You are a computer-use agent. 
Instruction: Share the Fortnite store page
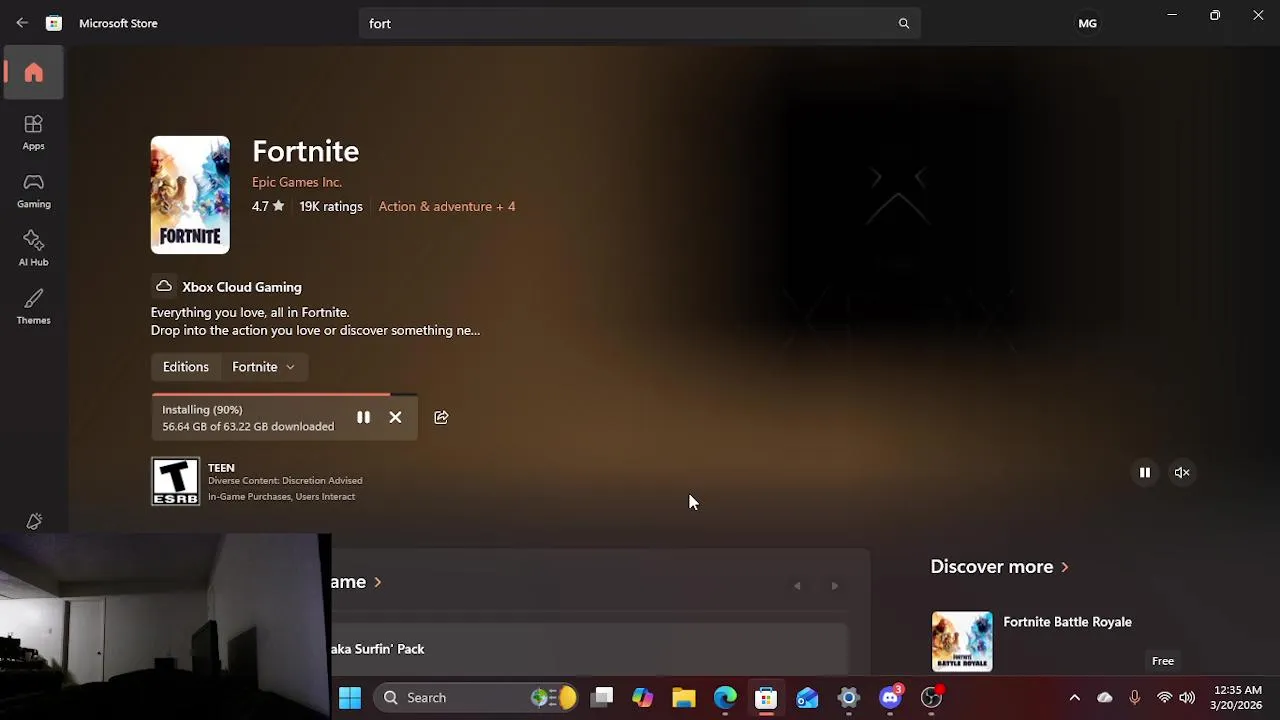coord(441,417)
